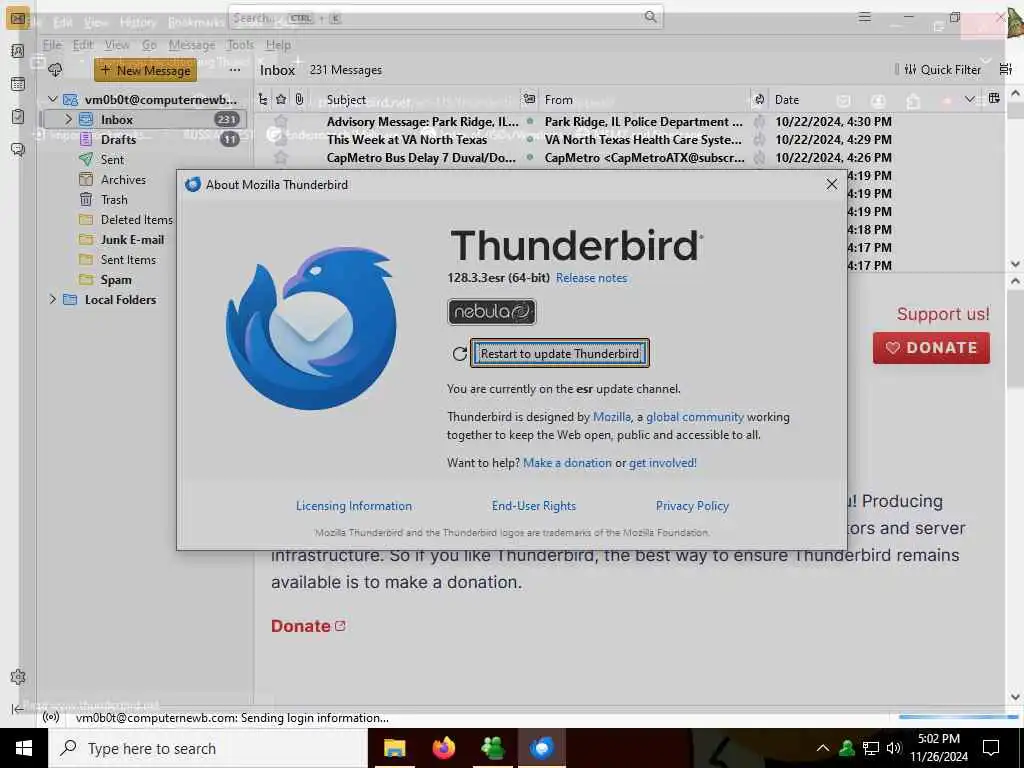The height and width of the screenshot is (768, 1024).
Task: Expand Local Folders
Action: point(53,300)
